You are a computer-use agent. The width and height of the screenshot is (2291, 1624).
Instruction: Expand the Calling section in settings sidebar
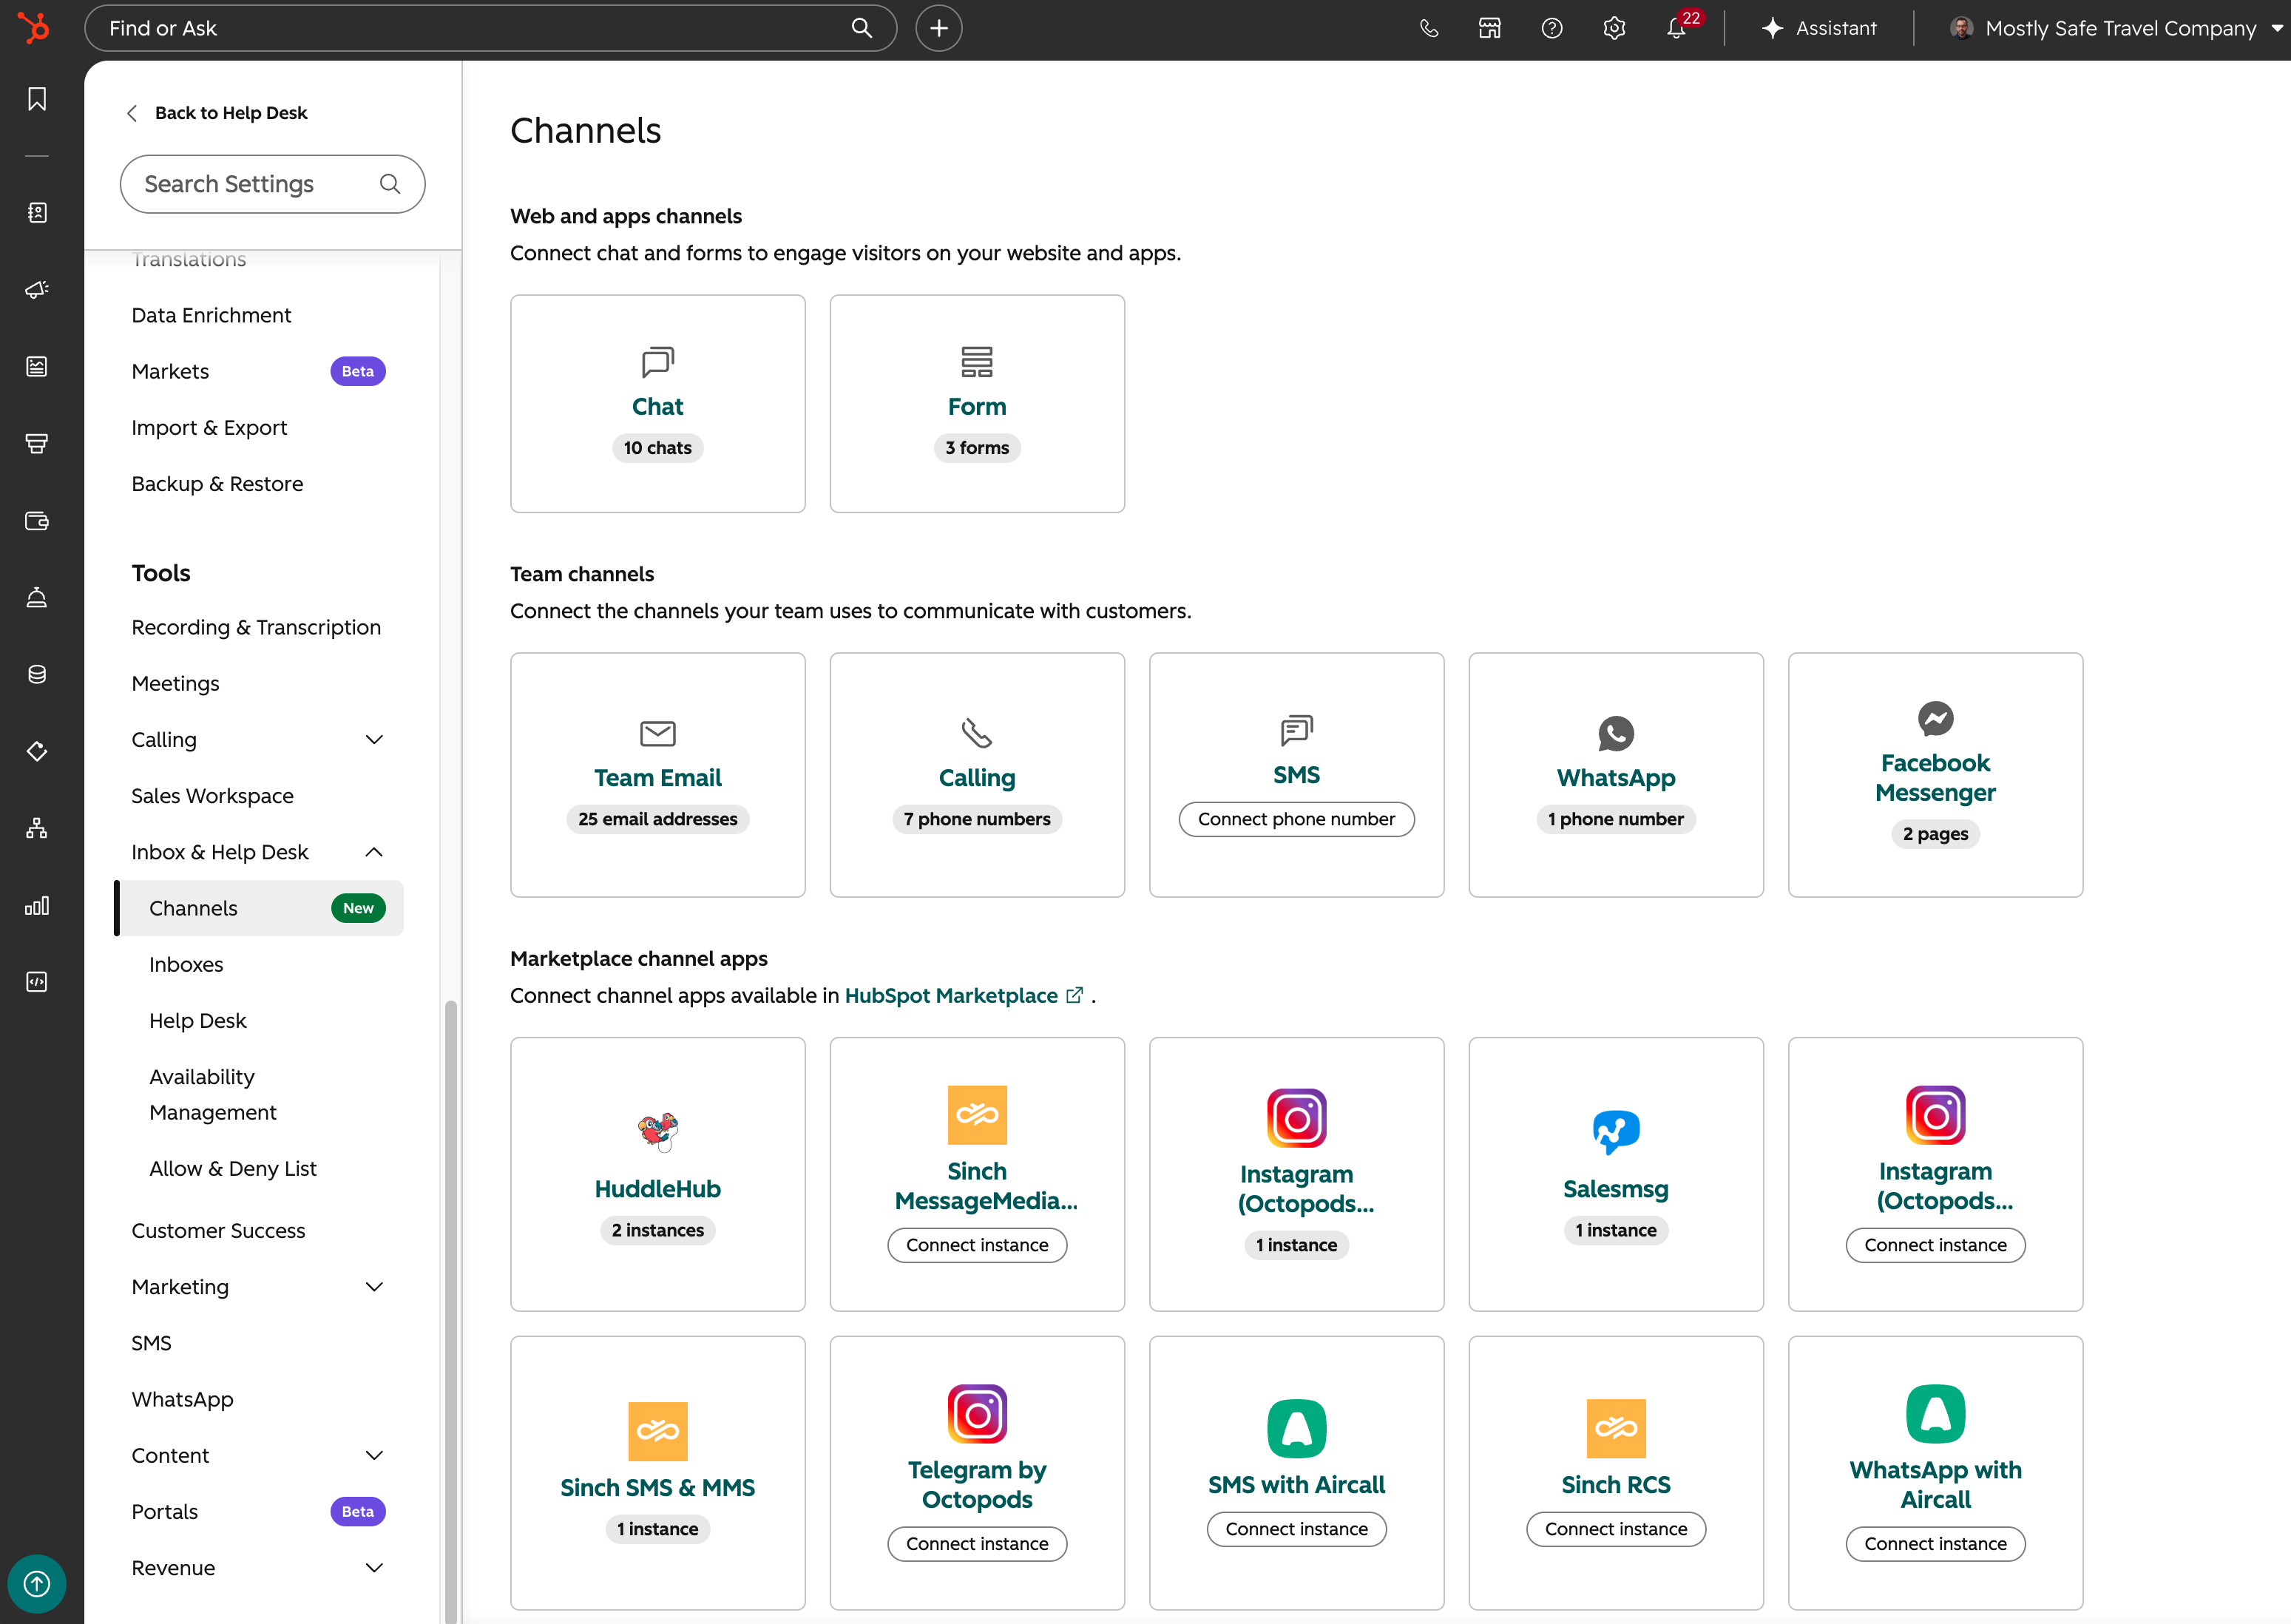click(374, 740)
